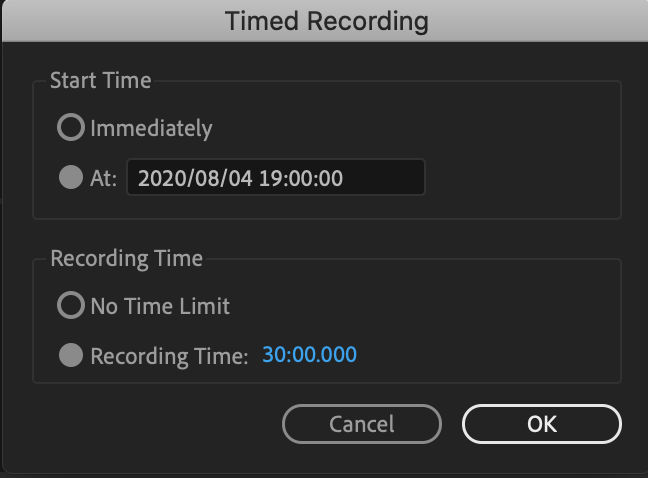
Task: Click the No Time Limit label
Action: [x=160, y=306]
